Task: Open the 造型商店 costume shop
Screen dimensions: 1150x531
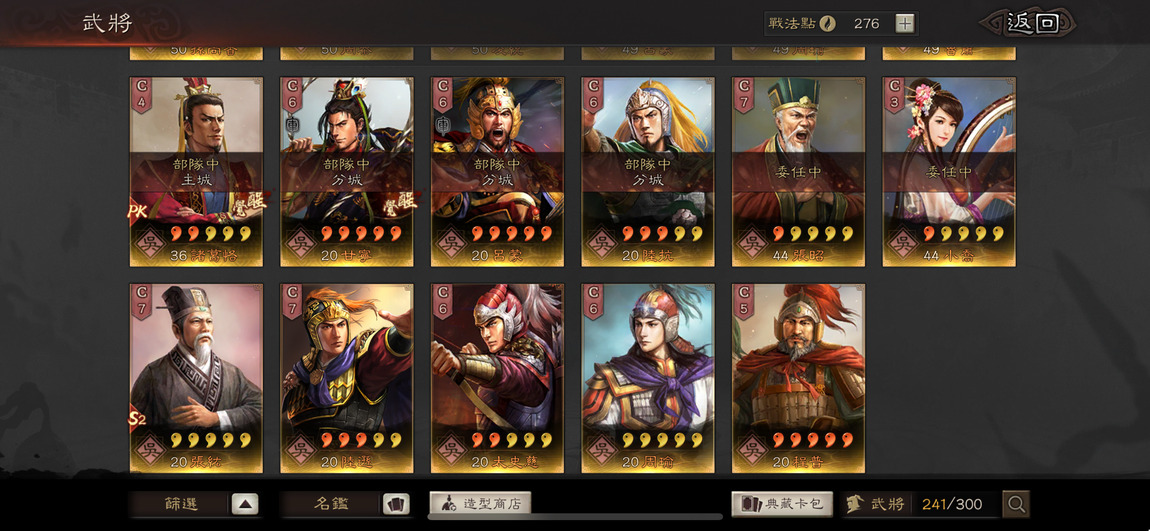Action: 480,504
